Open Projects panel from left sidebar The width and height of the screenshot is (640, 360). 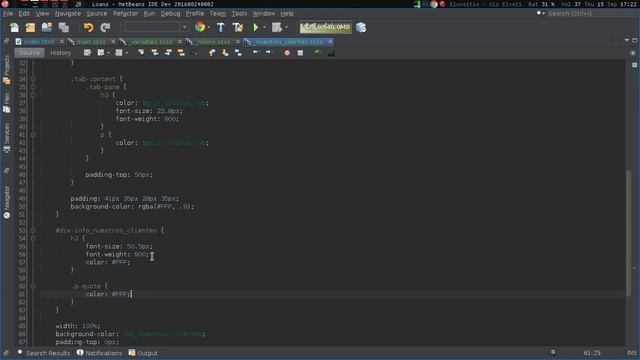[7, 70]
